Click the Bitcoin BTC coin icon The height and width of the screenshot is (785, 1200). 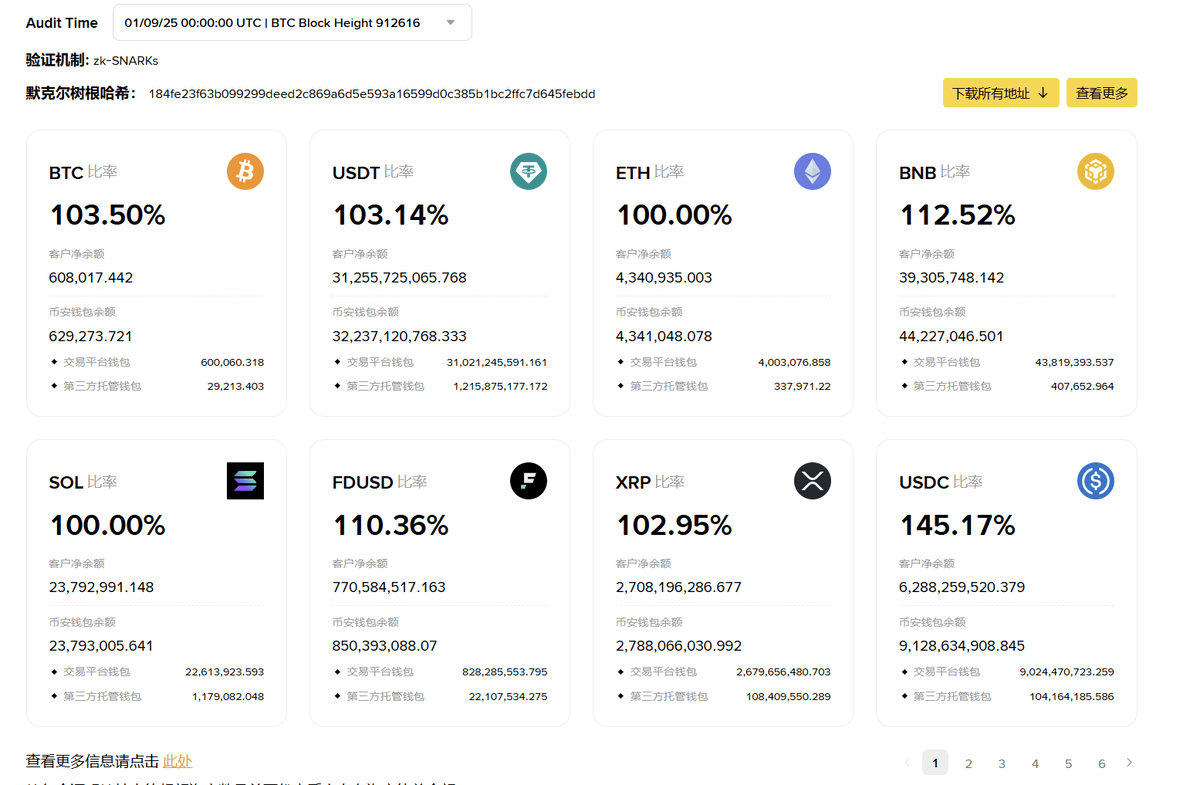(x=245, y=172)
